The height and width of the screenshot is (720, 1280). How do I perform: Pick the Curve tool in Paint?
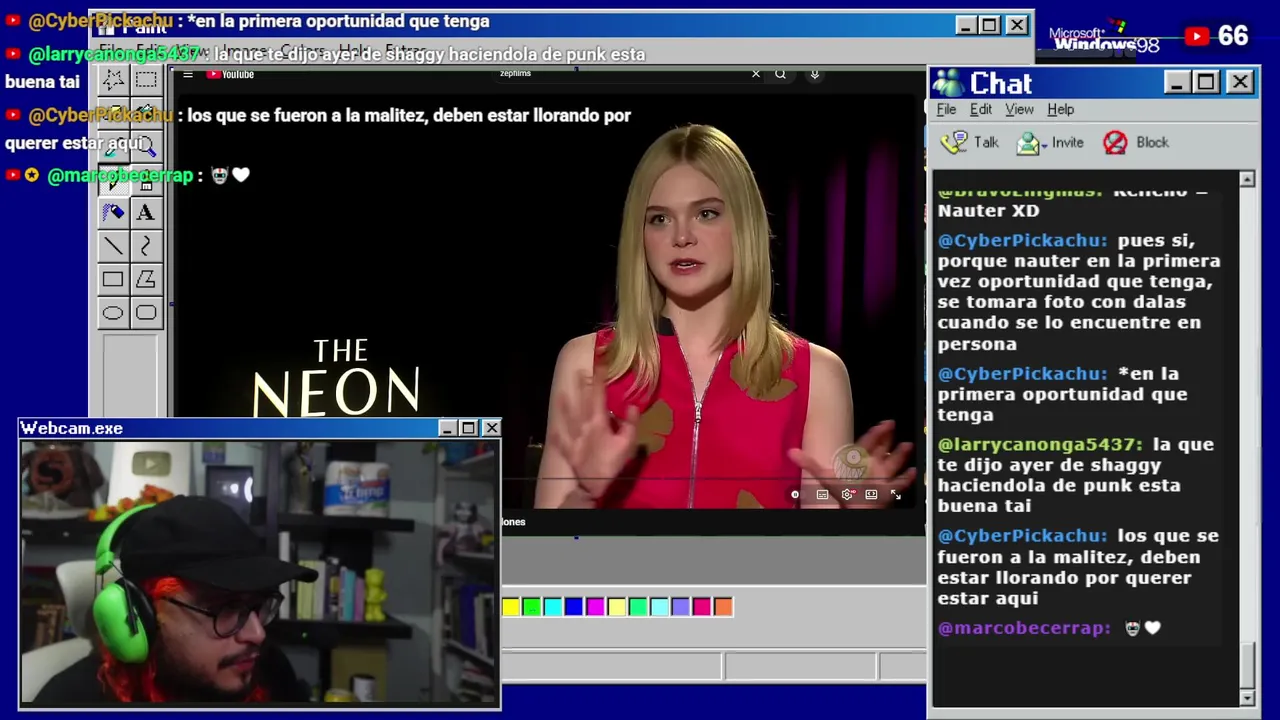(x=146, y=246)
